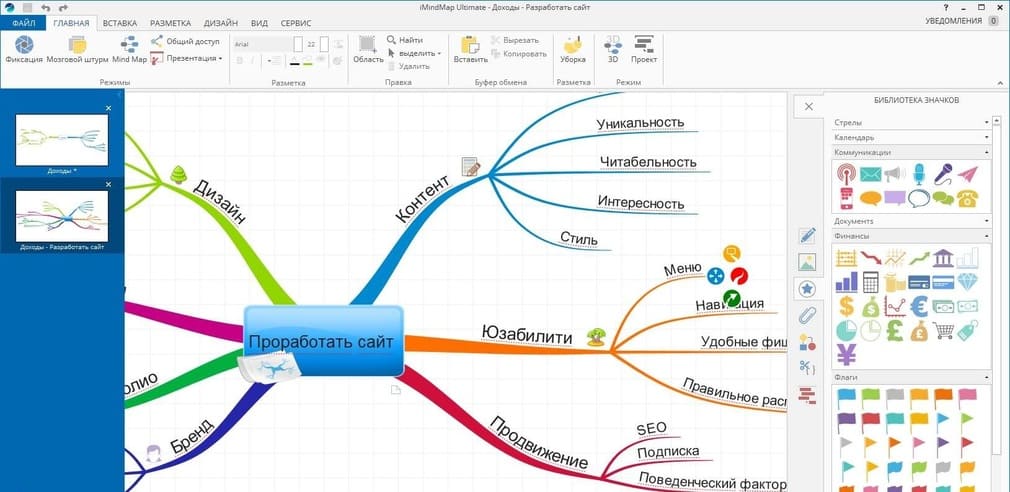The width and height of the screenshot is (1010, 492).
Task: Click the redo arrow in title bar
Action: [62, 8]
